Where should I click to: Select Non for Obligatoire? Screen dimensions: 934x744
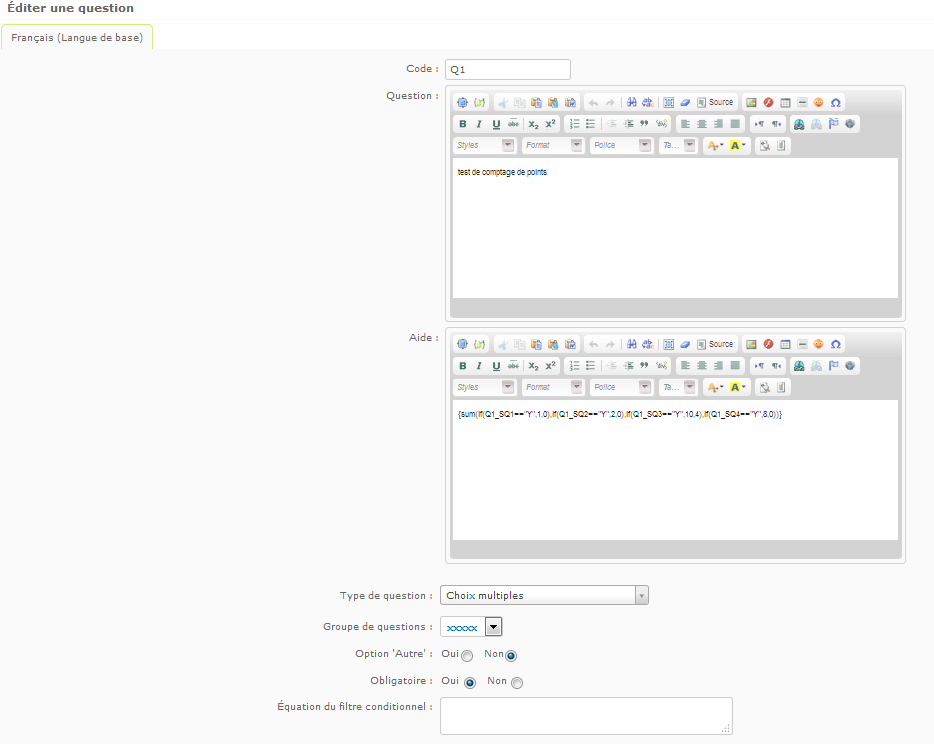coord(517,683)
